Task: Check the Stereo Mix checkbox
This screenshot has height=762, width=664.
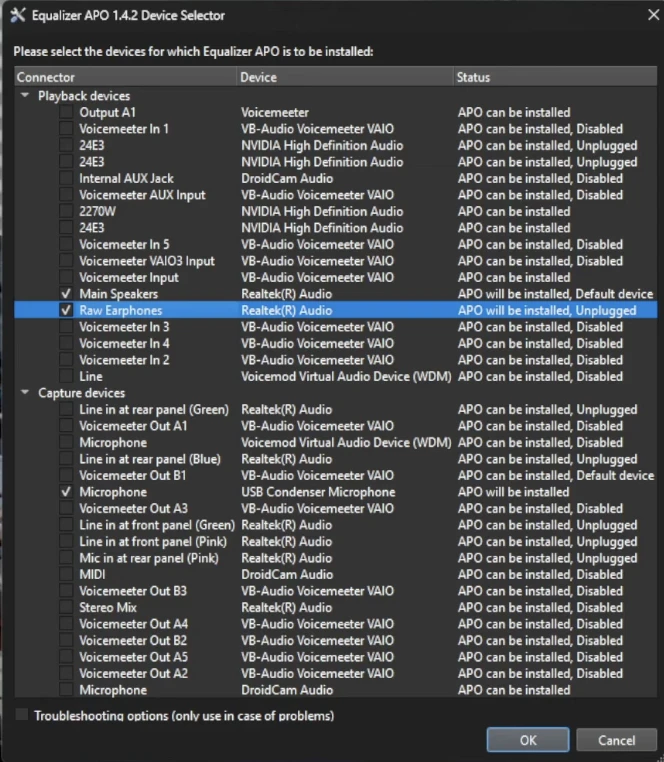Action: (x=66, y=607)
